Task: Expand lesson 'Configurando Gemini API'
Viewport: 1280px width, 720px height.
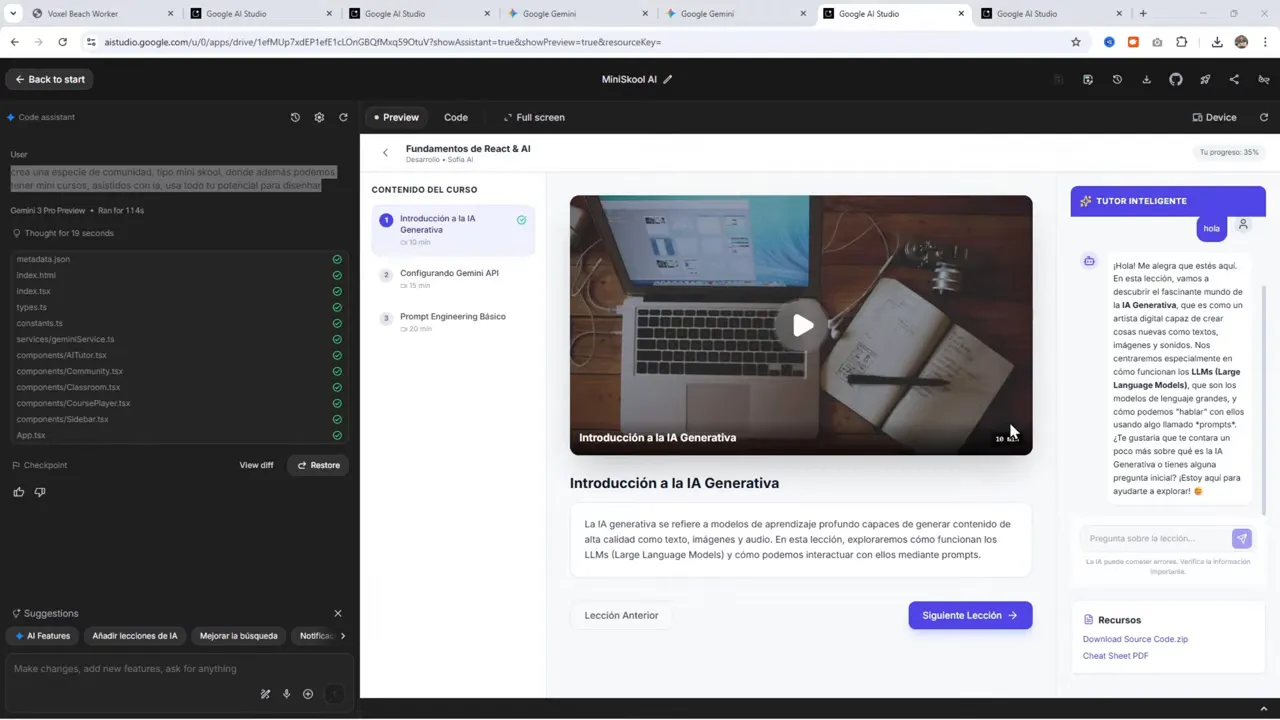Action: click(x=449, y=278)
